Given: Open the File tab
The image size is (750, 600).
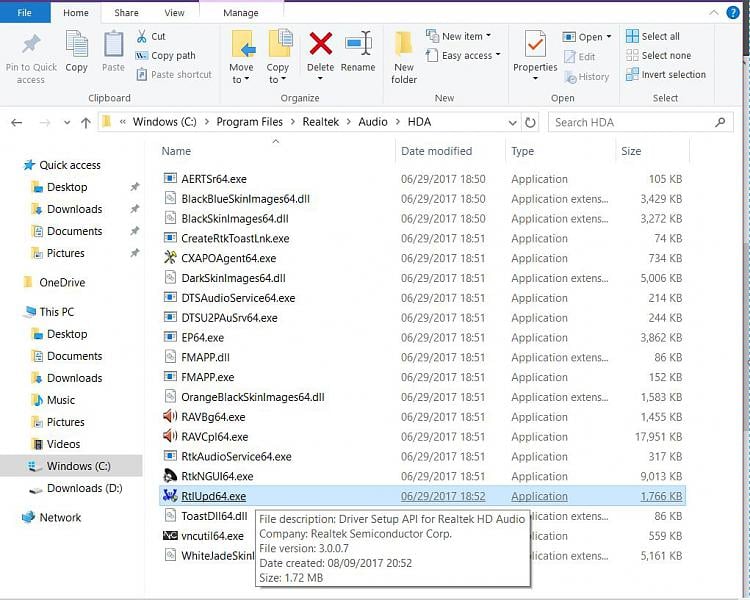Looking at the screenshot, I should click(24, 12).
